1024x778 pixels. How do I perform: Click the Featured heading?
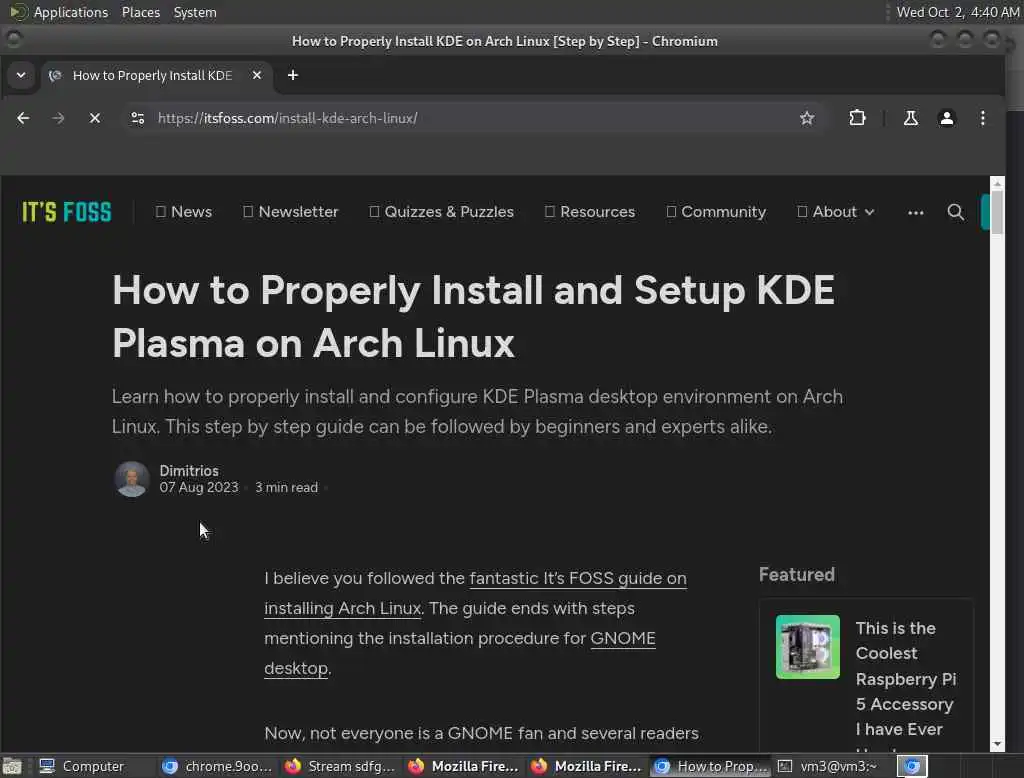797,575
